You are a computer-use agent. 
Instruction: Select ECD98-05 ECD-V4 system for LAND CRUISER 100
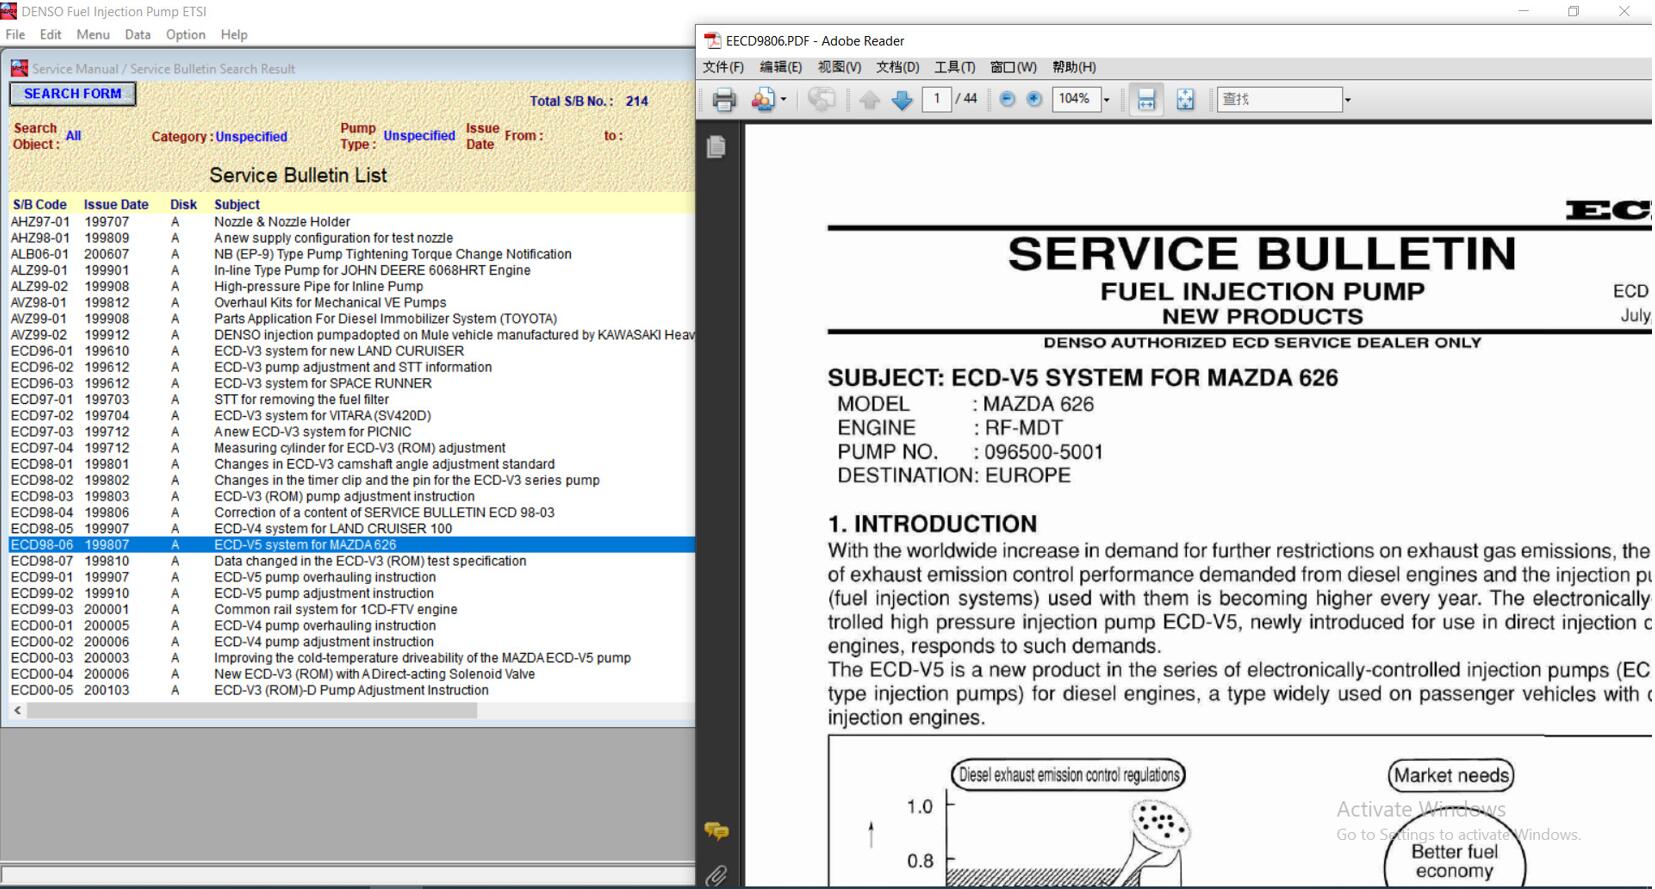[x=352, y=528]
